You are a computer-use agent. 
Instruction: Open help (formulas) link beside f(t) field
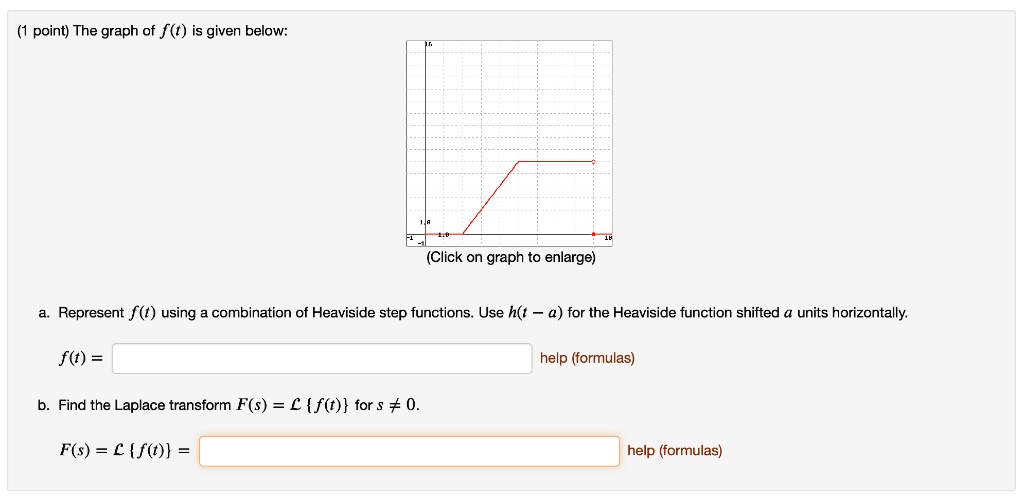[587, 358]
